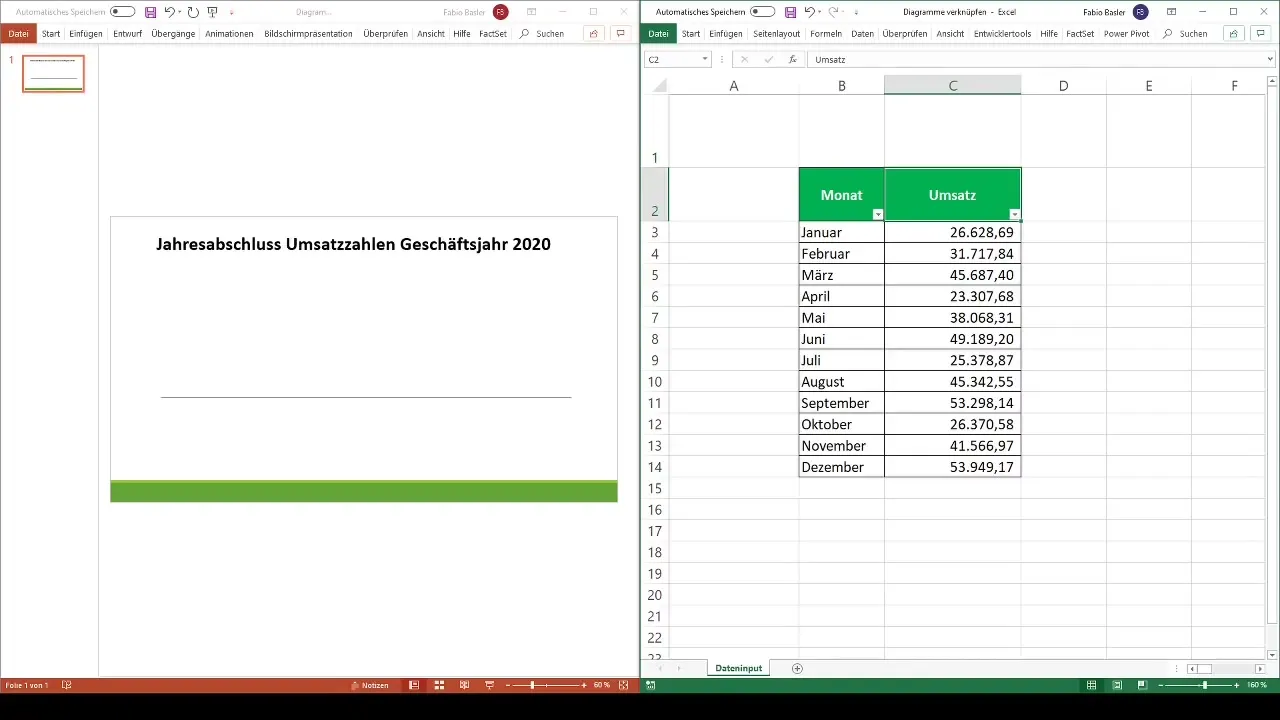Open Datei tab in Excel

pyautogui.click(x=658, y=33)
